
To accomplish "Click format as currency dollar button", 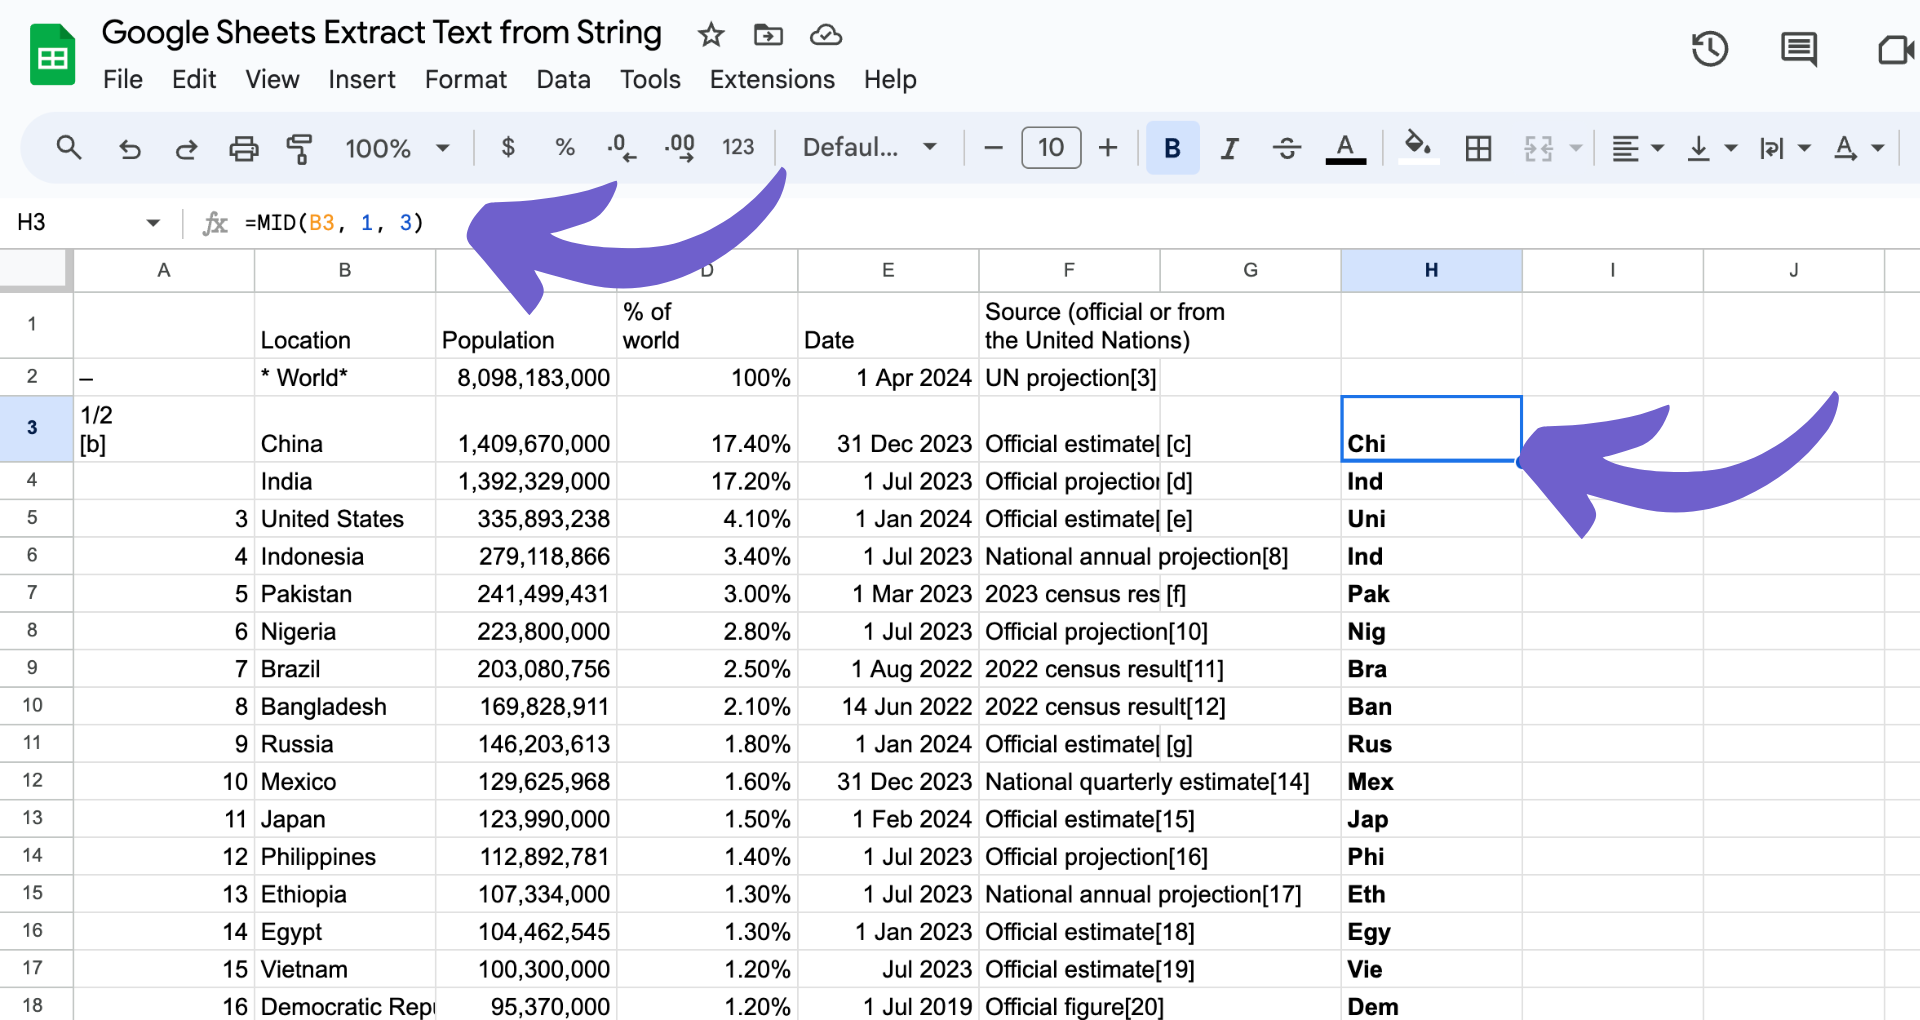I will (x=508, y=148).
